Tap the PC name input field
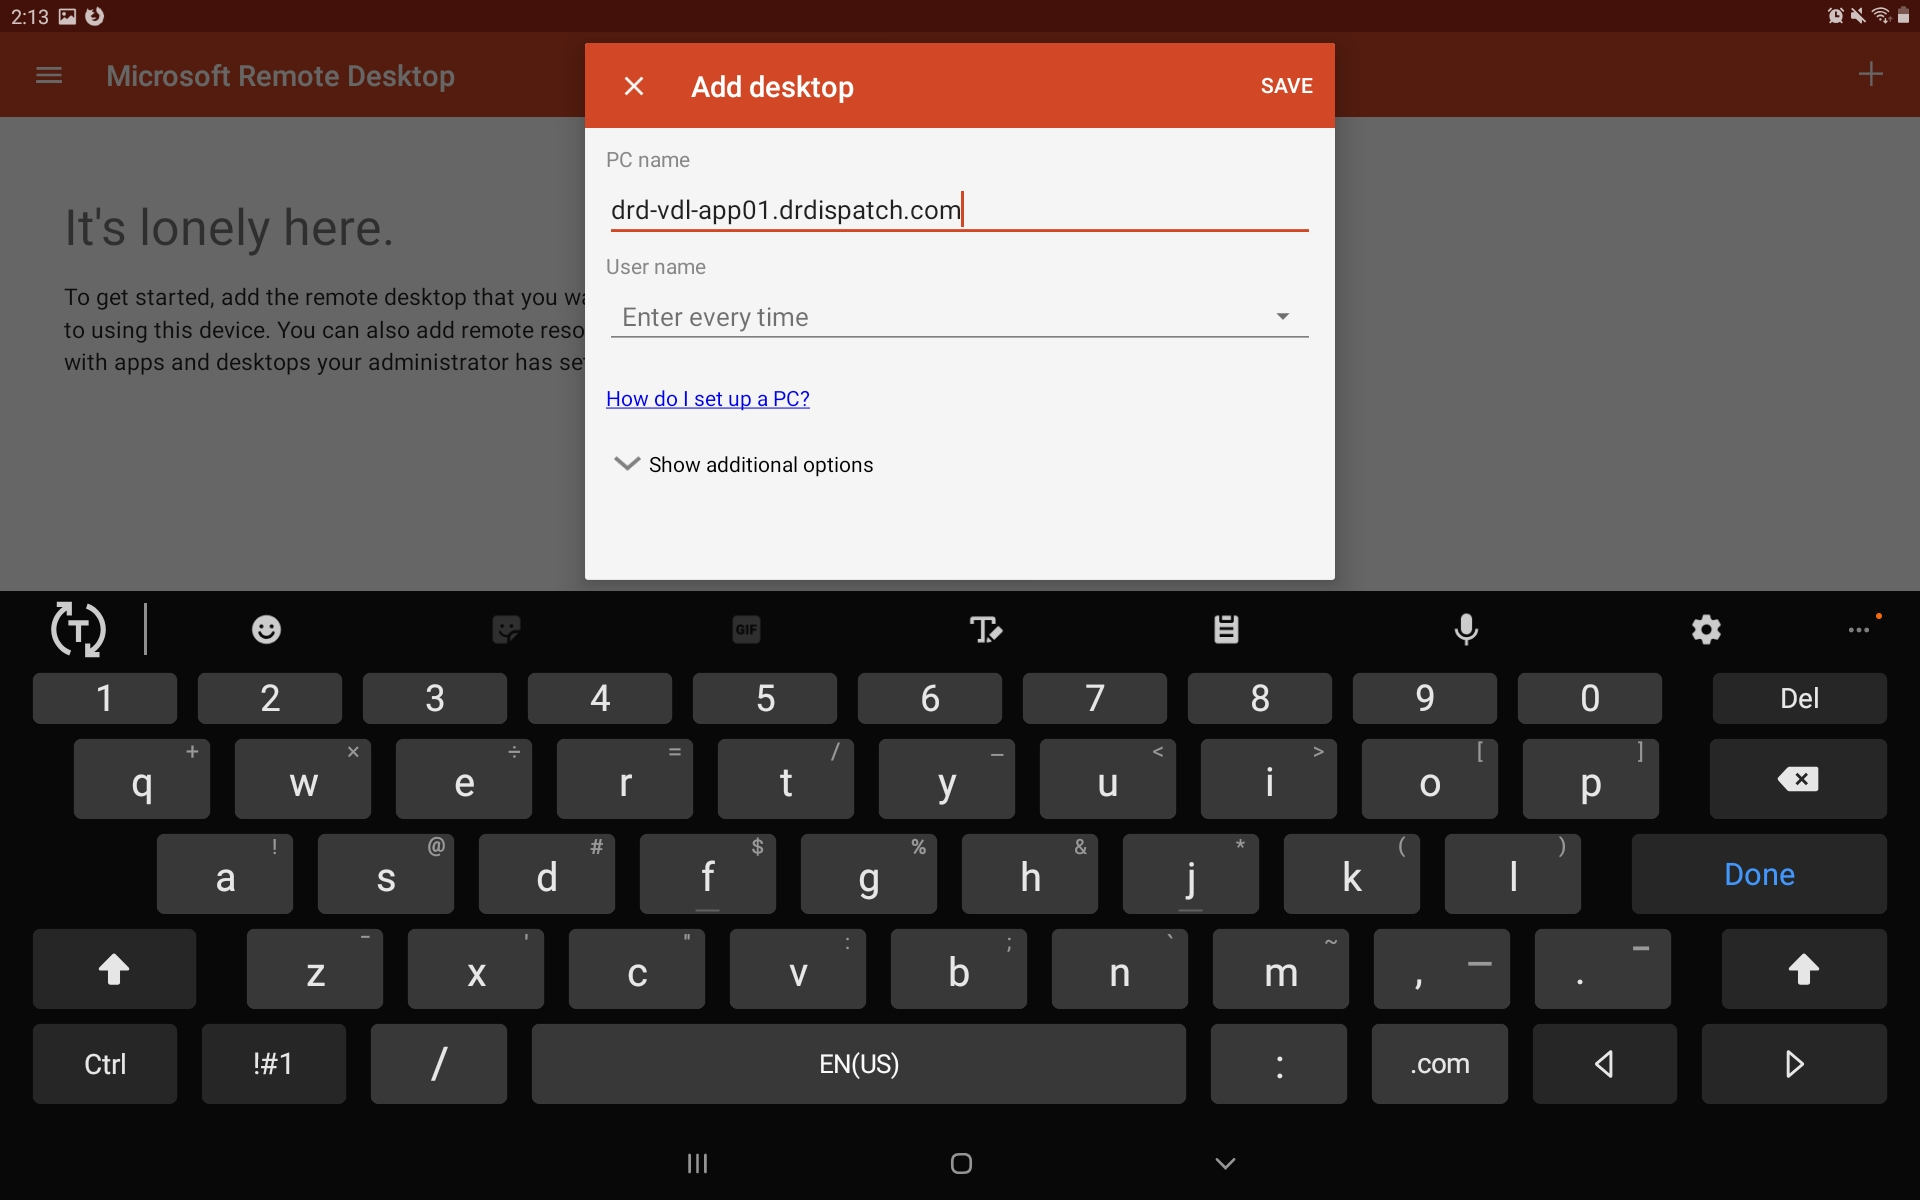This screenshot has width=1920, height=1200. [958, 210]
